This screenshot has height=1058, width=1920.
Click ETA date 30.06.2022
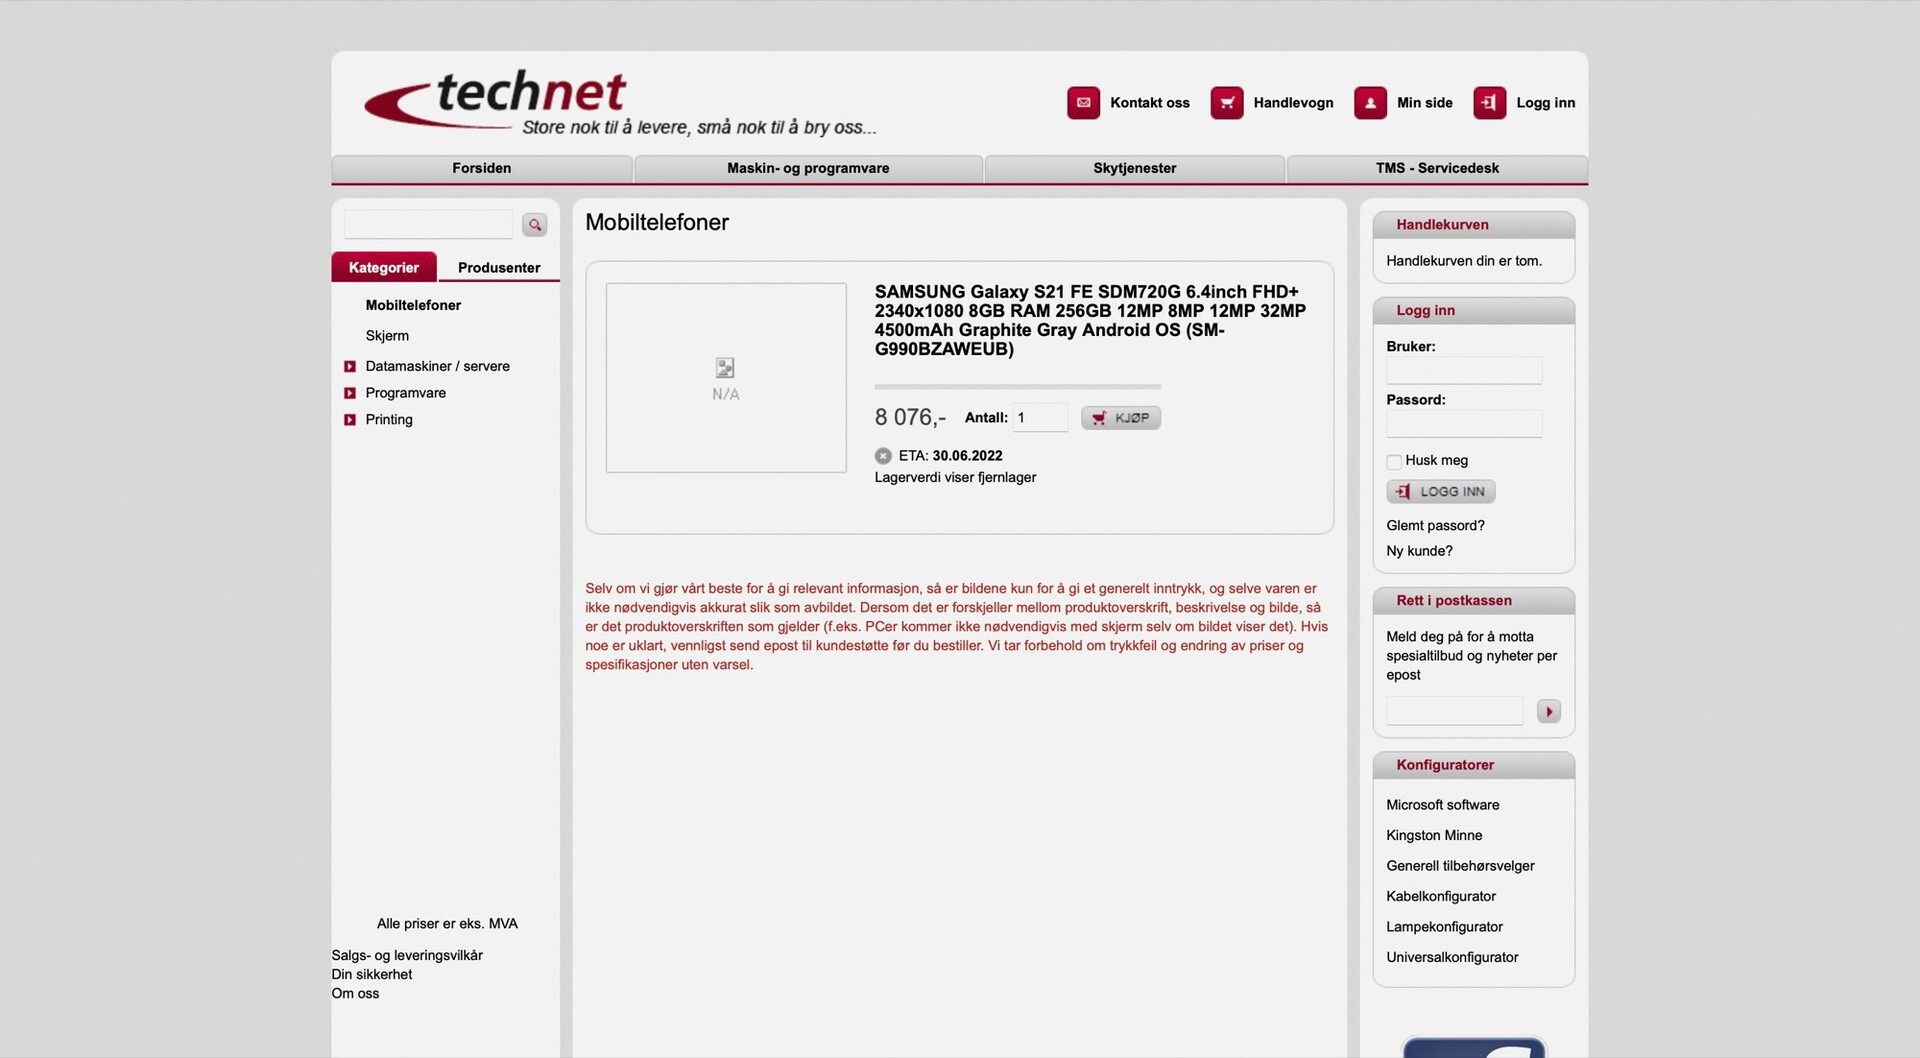pyautogui.click(x=967, y=456)
